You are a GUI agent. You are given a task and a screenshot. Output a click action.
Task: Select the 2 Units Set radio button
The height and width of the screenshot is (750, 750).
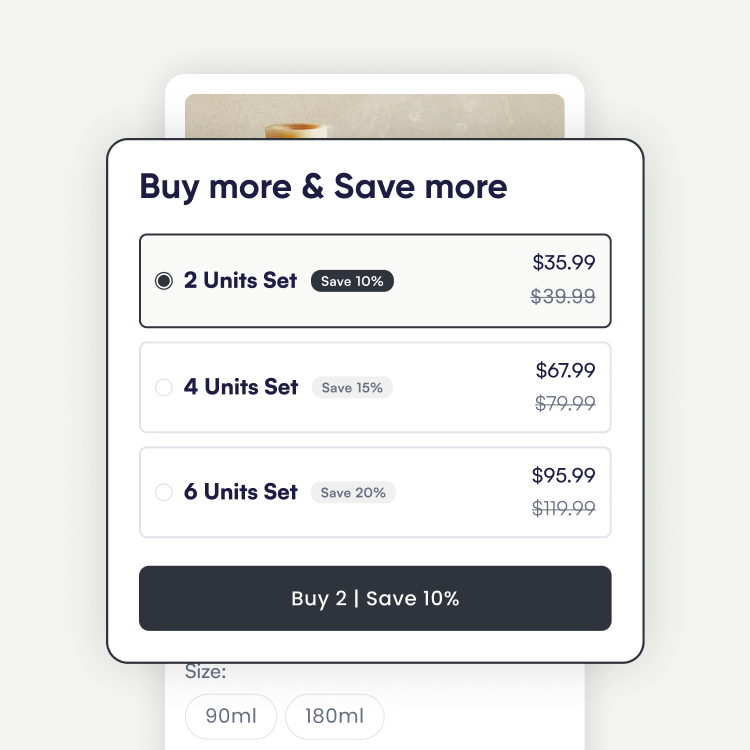[164, 281]
